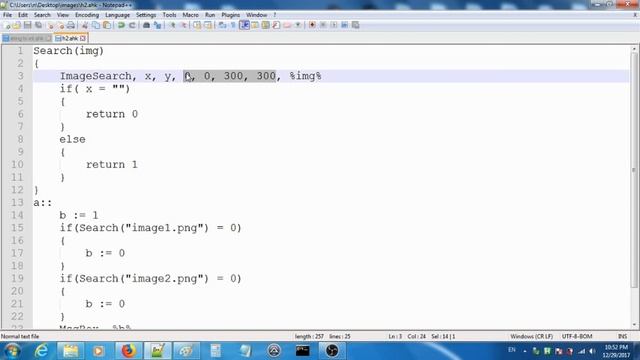Screen dimensions: 640x360
Task: Open the Function List panel icon
Action: [276, 25]
